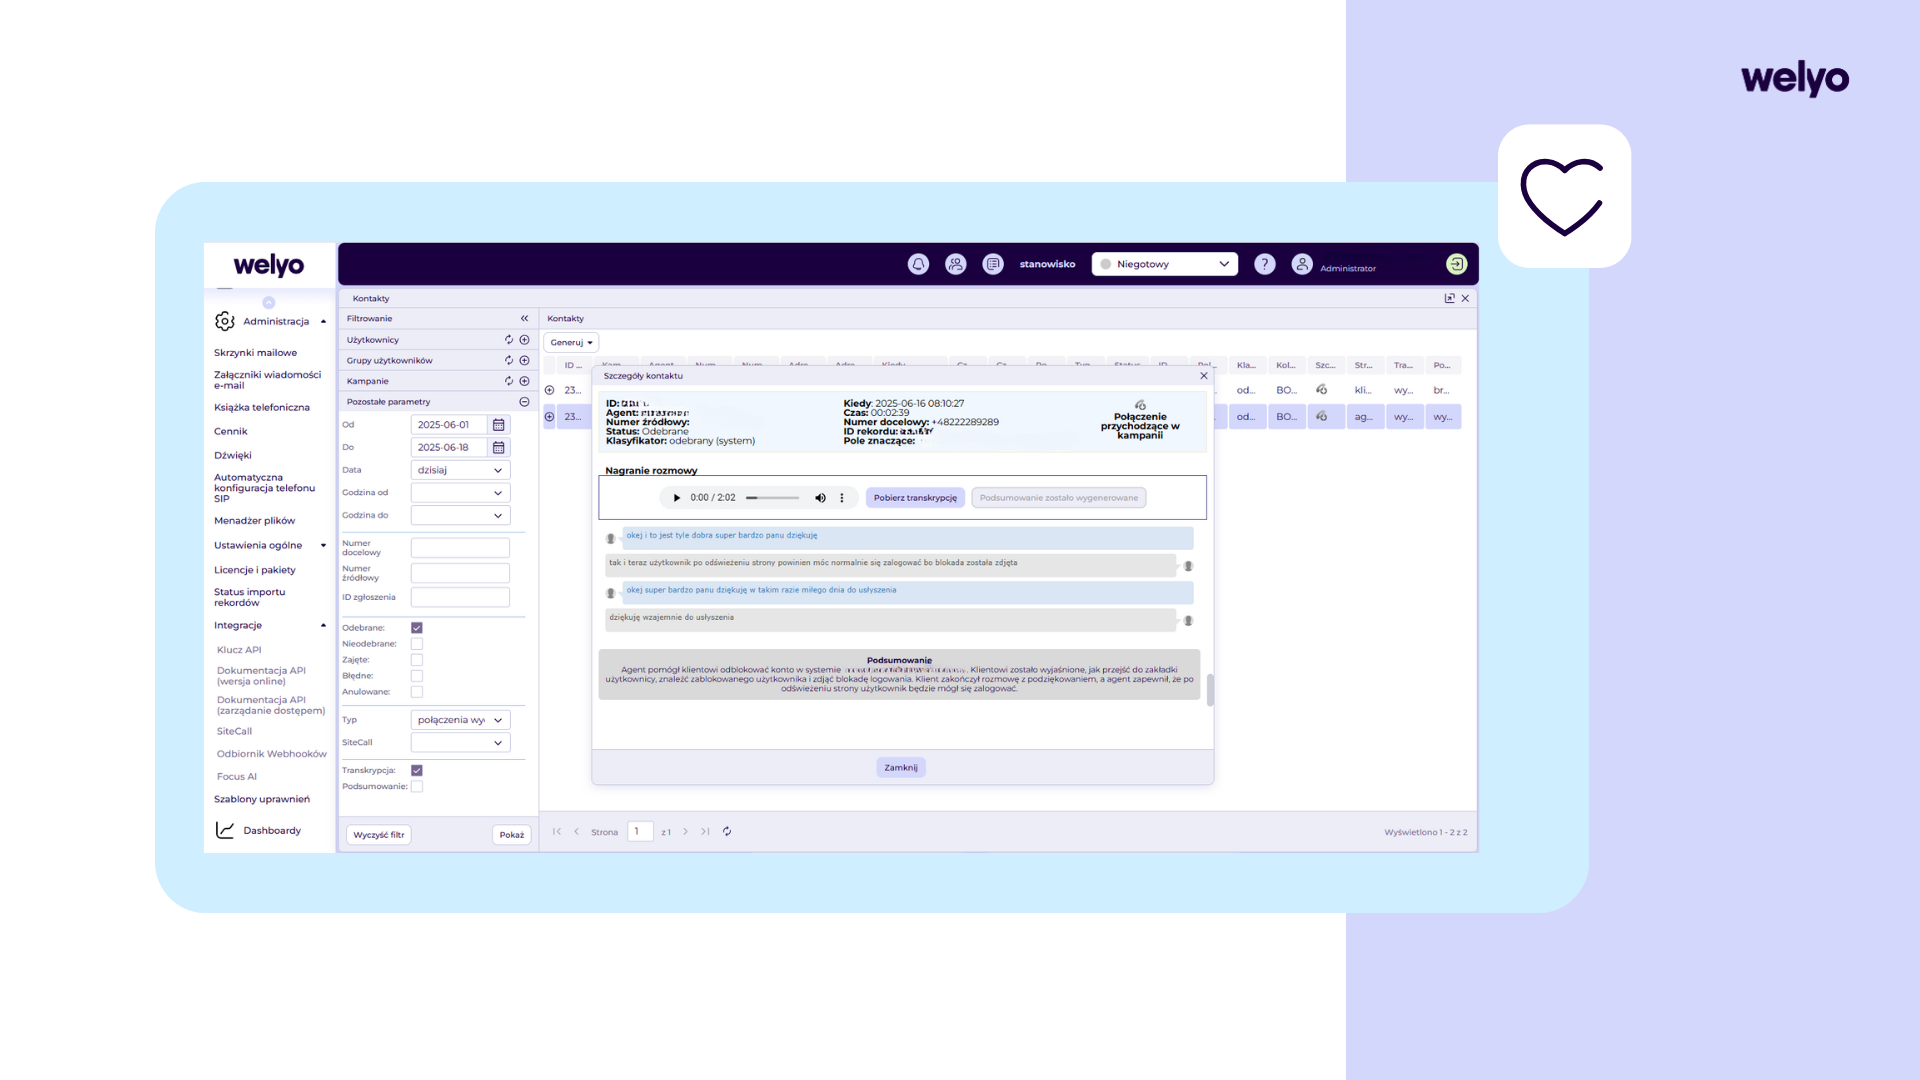Enable the Nieodebrane checkbox

pos(417,644)
